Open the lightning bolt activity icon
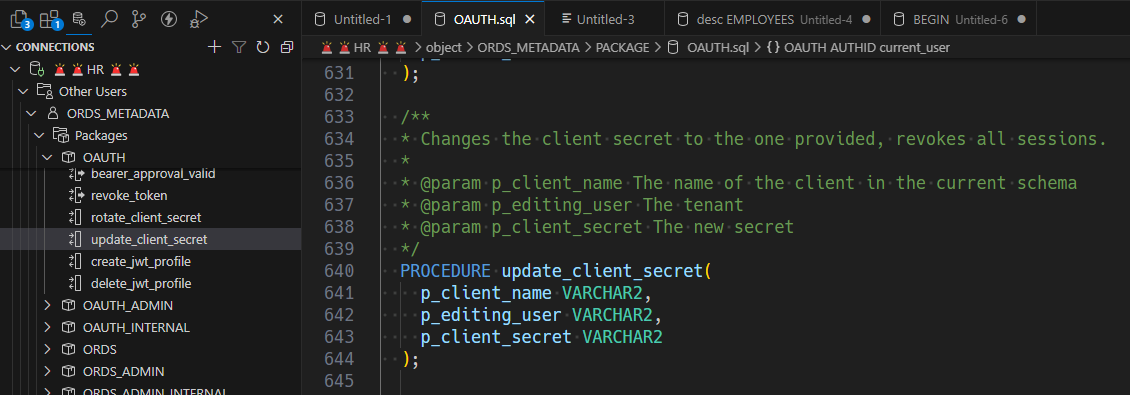 click(x=169, y=19)
